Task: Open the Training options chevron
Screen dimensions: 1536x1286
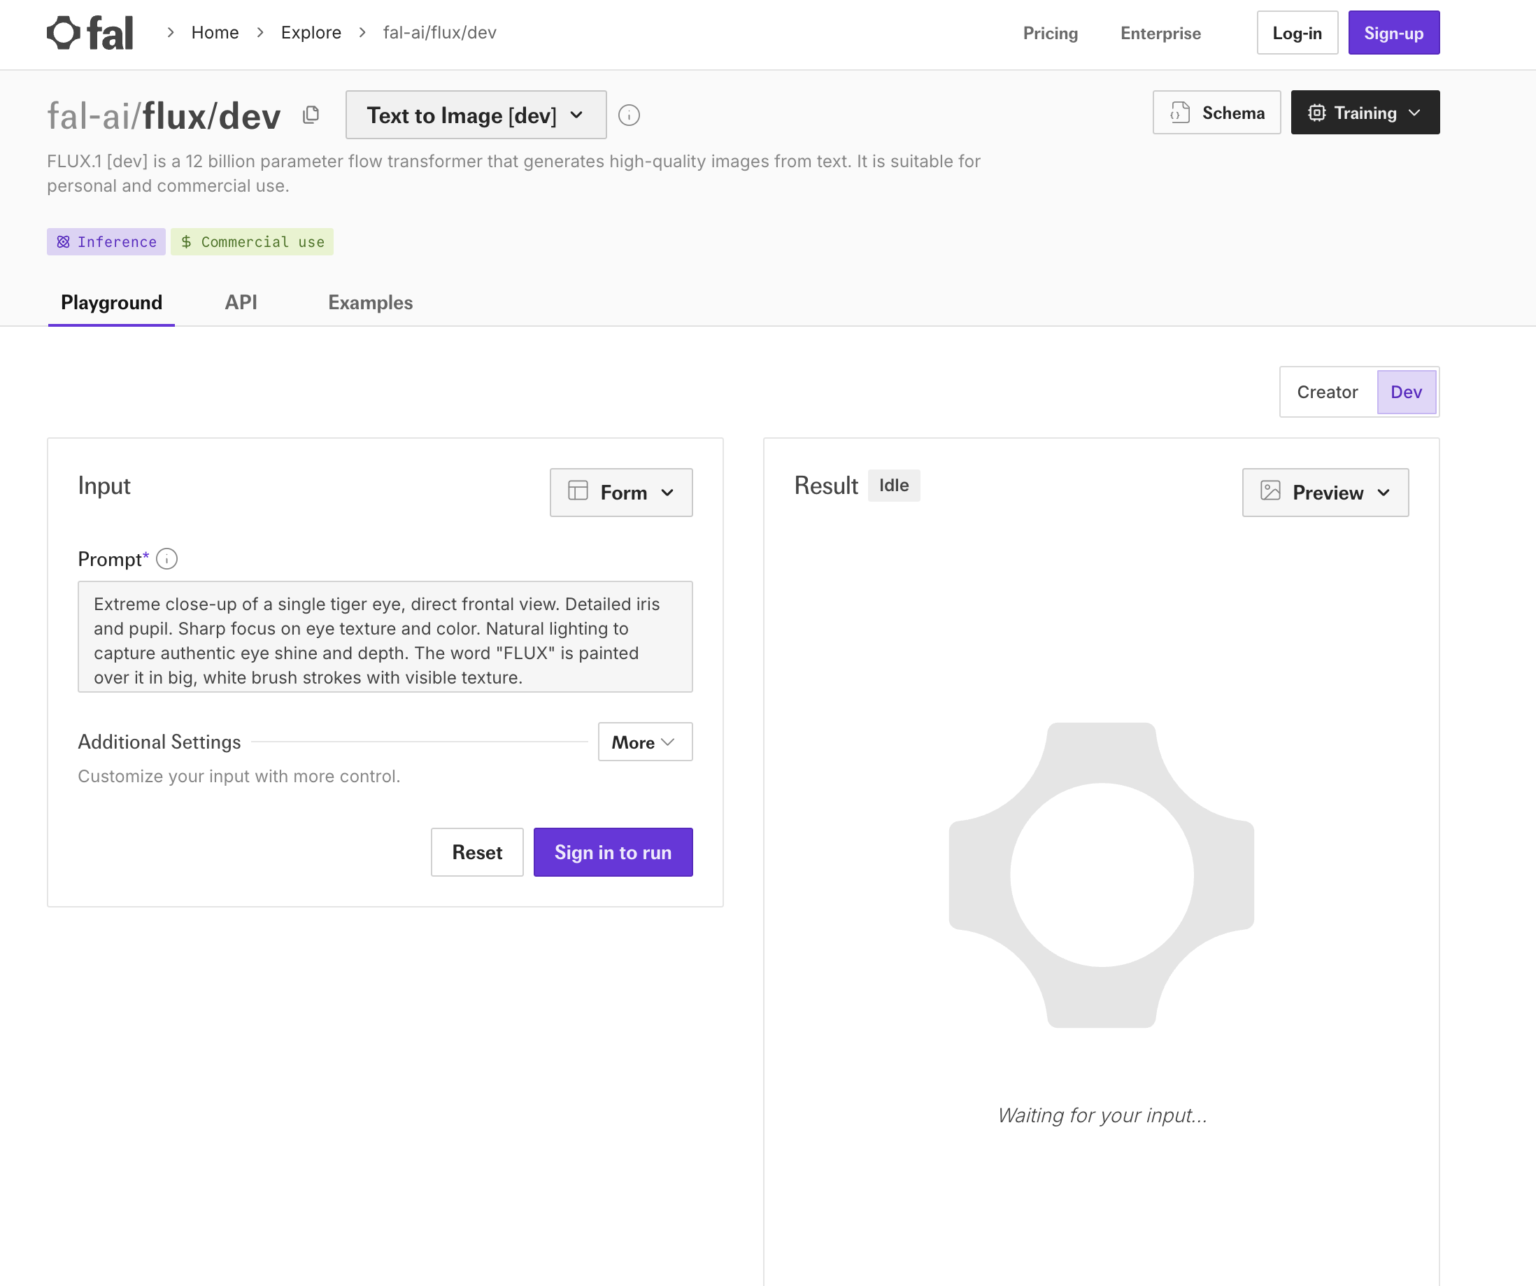Action: tap(1415, 112)
